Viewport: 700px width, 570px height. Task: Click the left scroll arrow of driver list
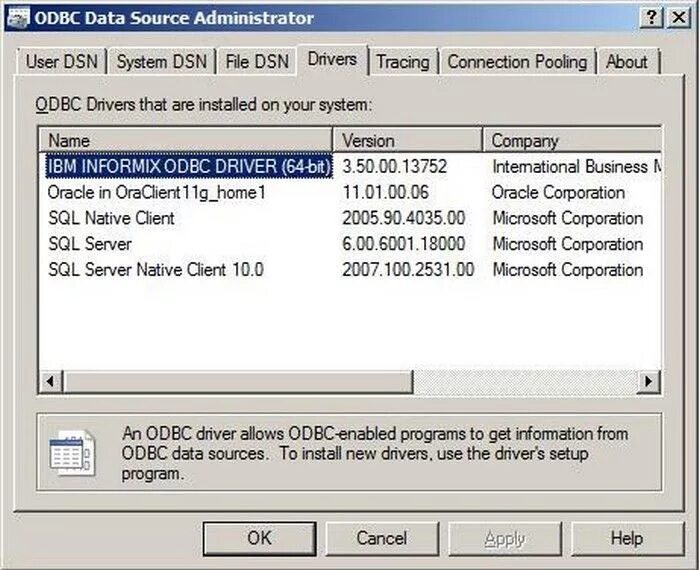point(51,381)
